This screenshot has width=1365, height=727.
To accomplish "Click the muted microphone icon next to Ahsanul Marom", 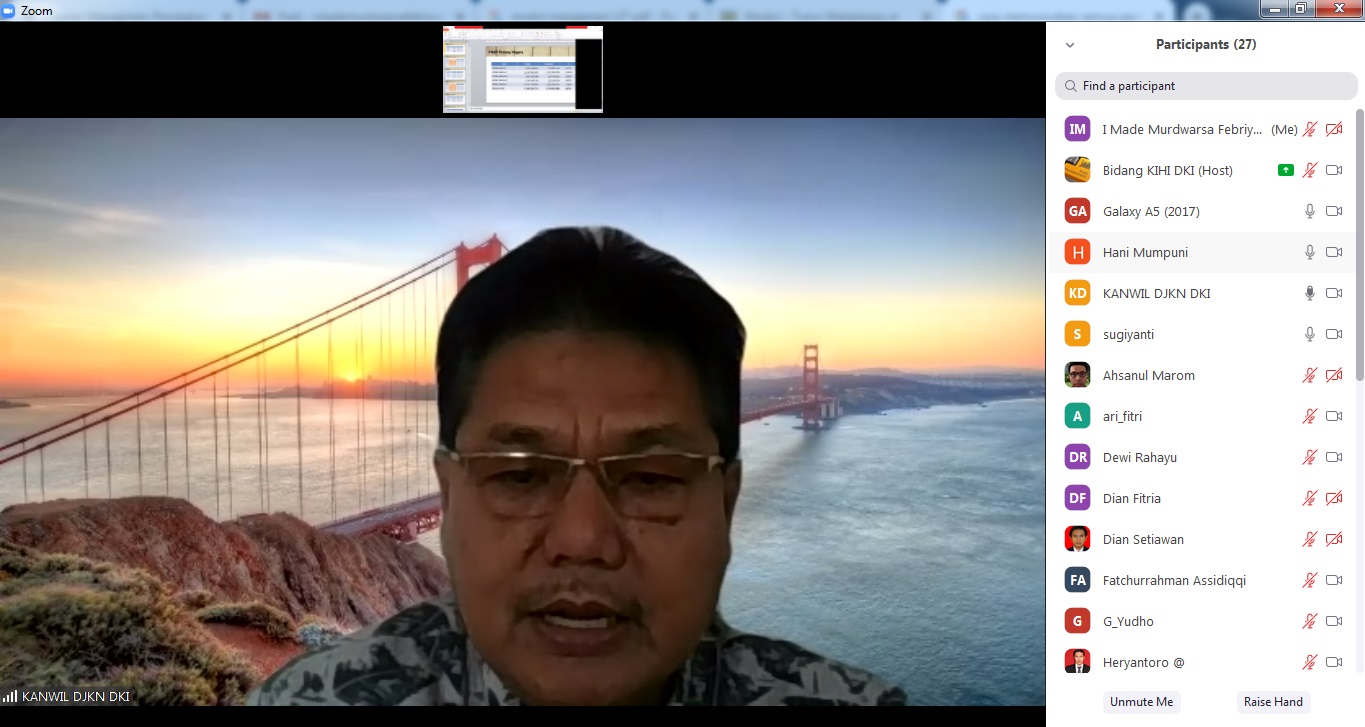I will pos(1309,375).
